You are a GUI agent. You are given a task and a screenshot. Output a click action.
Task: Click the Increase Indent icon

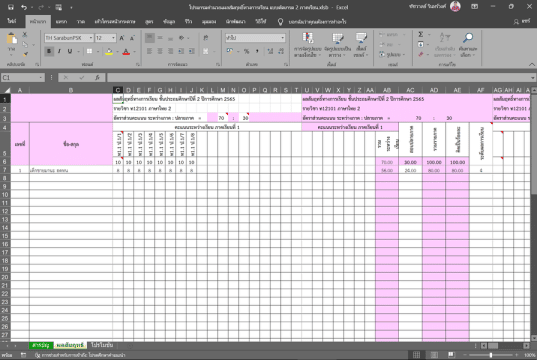[x=191, y=51]
